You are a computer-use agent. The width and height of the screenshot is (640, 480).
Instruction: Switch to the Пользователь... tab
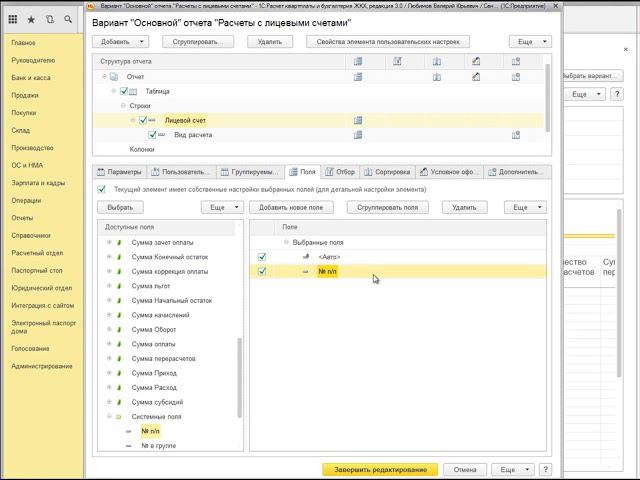[x=181, y=172]
